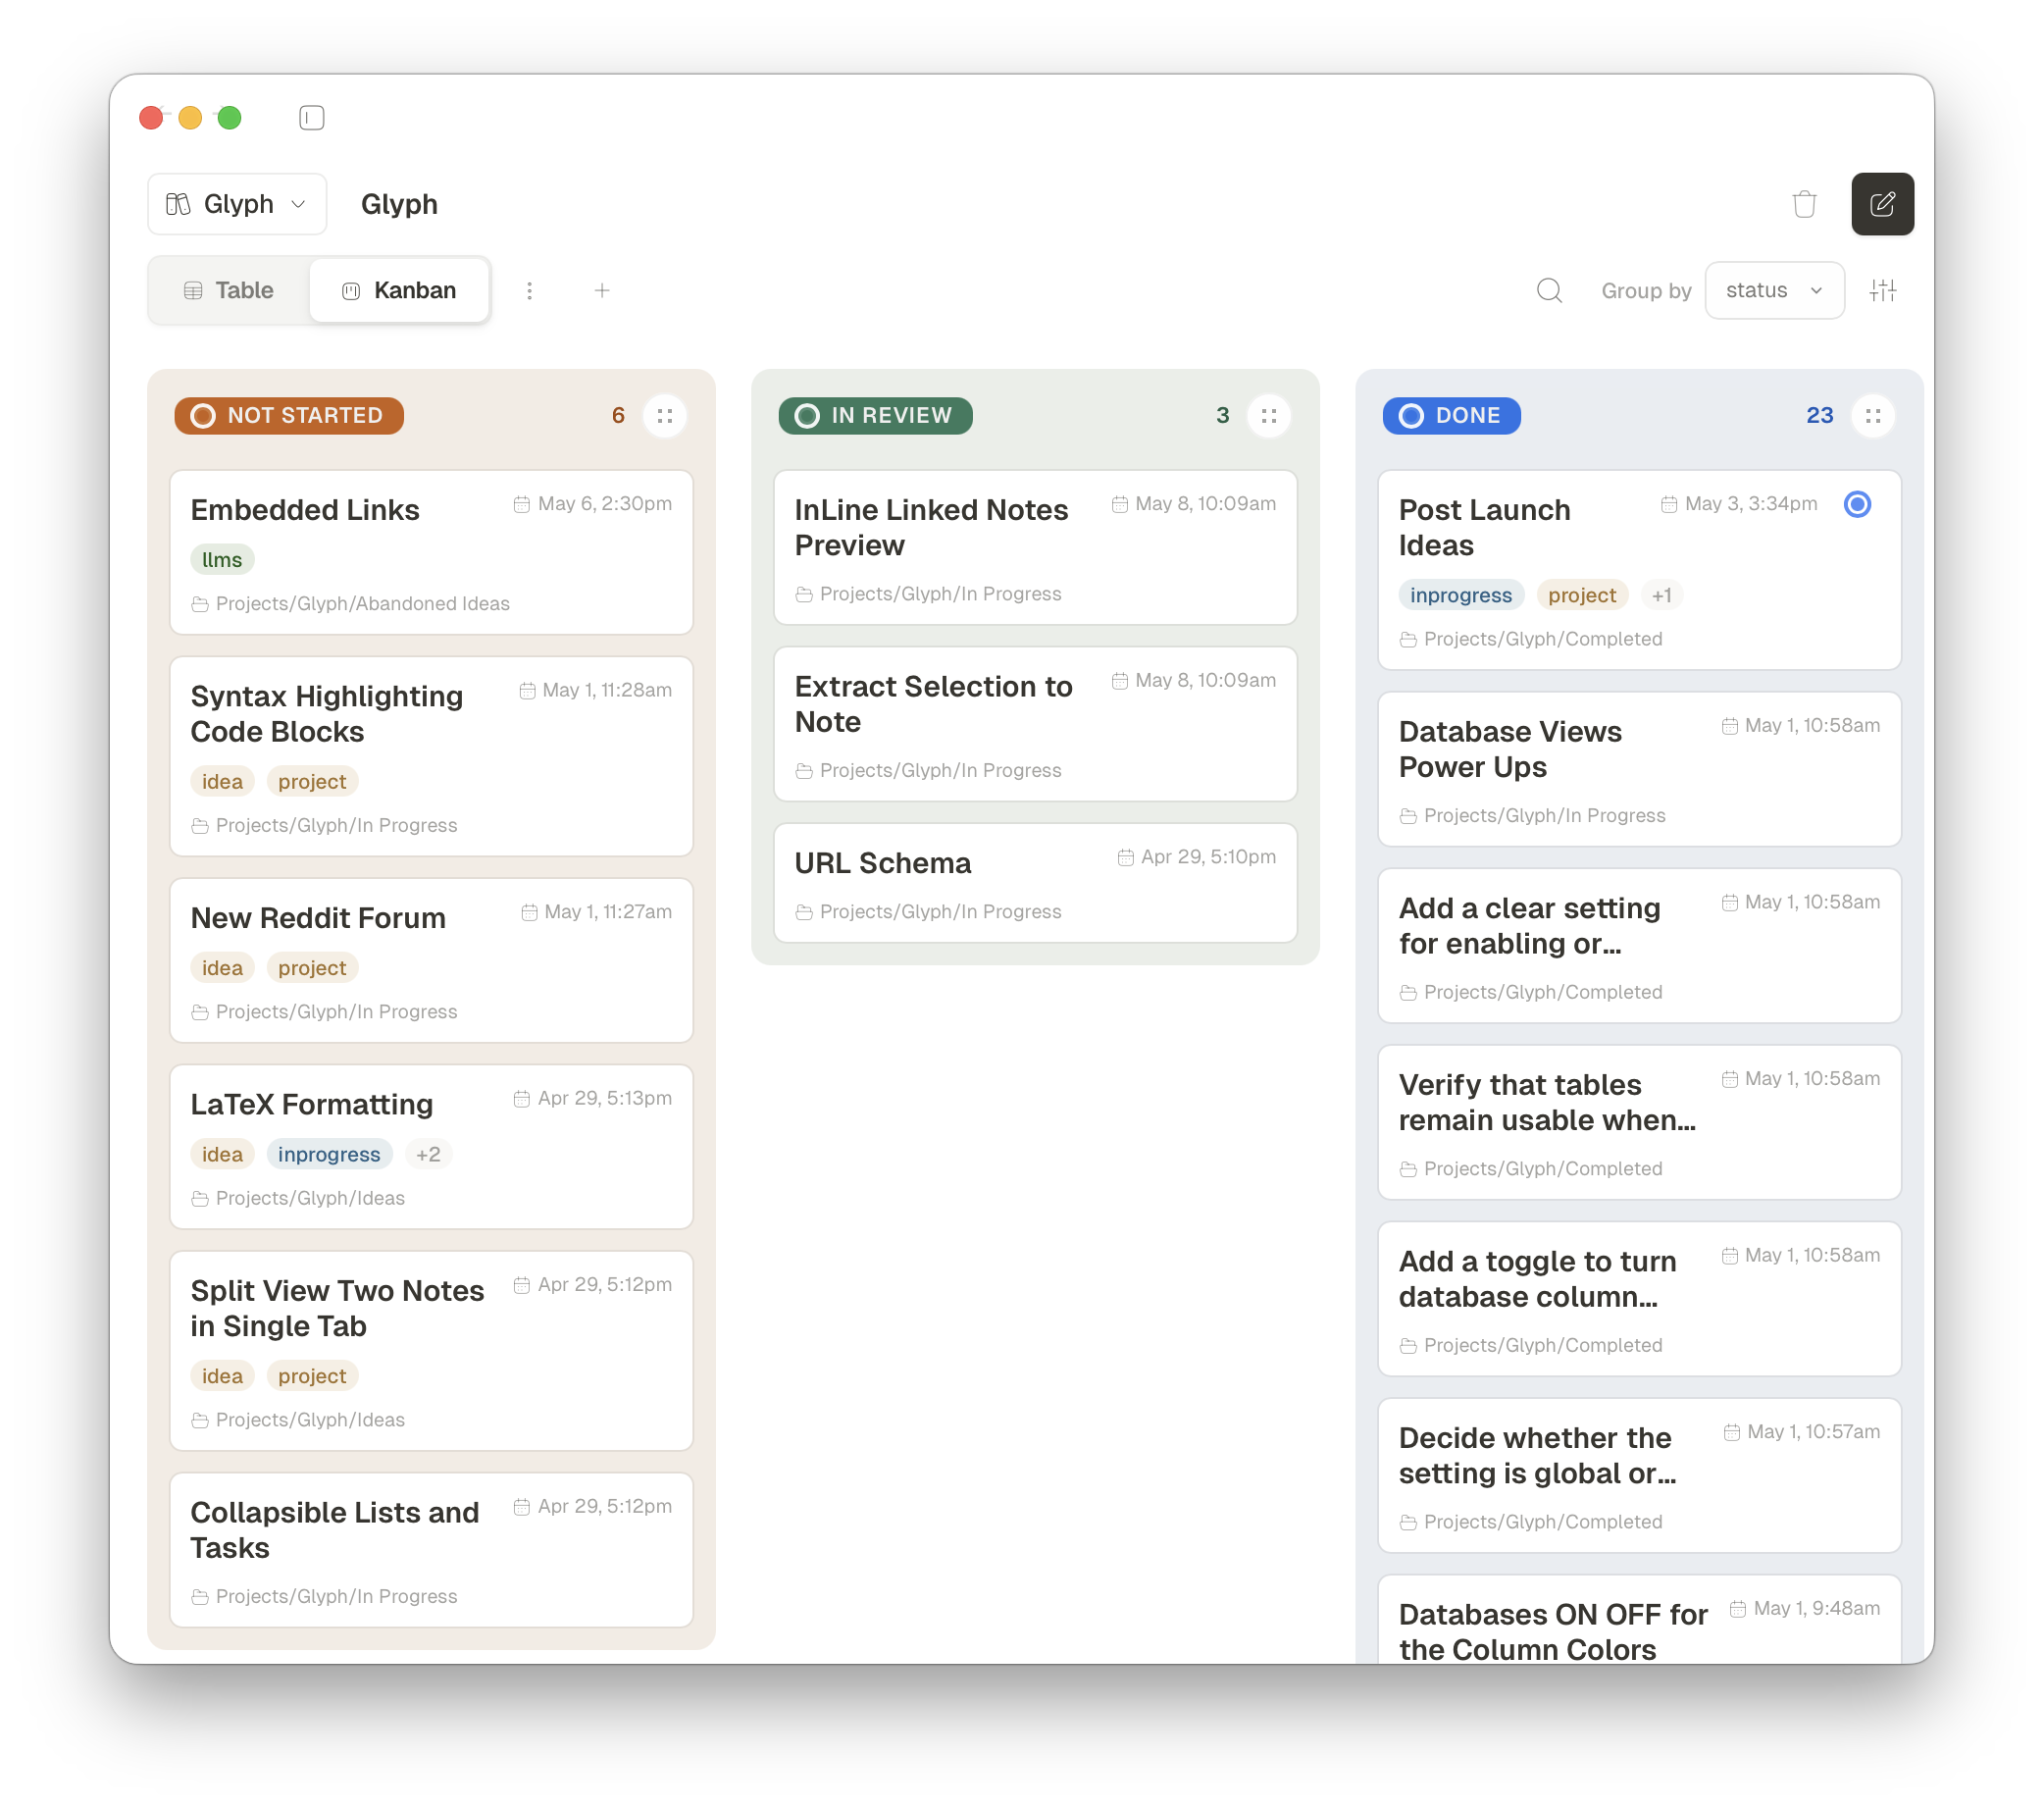The height and width of the screenshot is (1809, 2044).
Task: Delete the note using trash icon
Action: (1803, 204)
